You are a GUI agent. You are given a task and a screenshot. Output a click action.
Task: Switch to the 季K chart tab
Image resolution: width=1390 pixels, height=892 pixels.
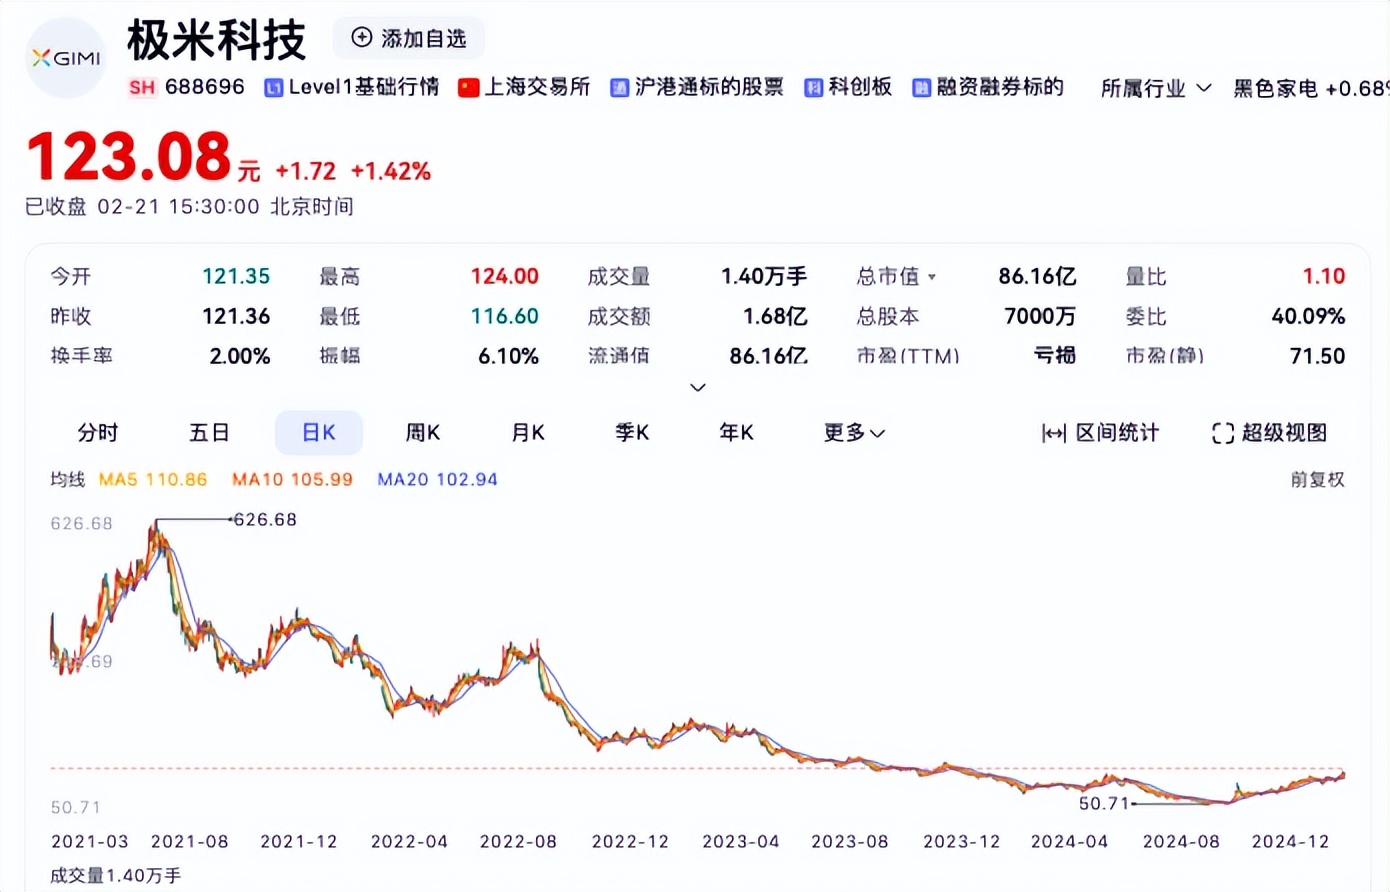(632, 433)
